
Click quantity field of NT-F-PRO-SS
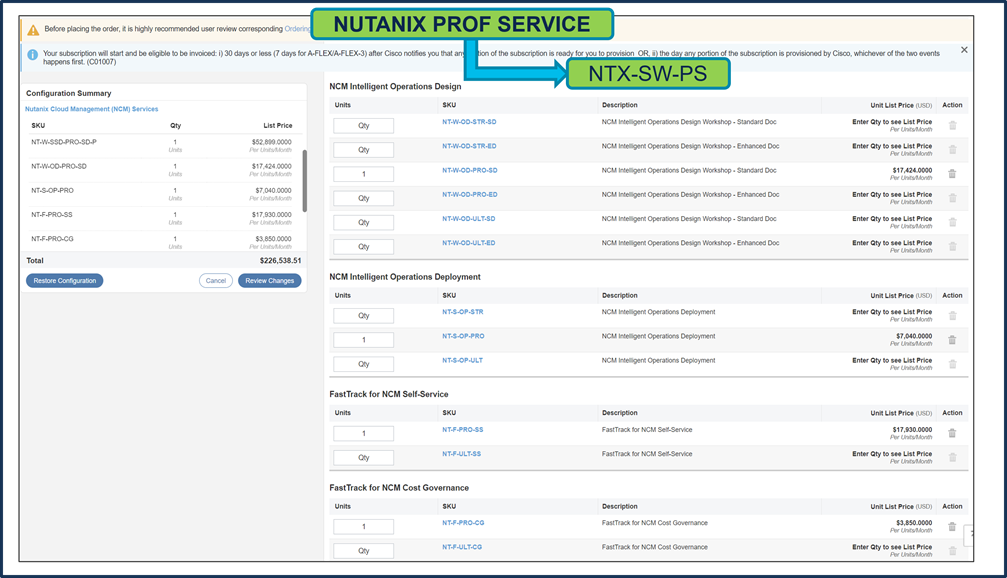(363, 434)
